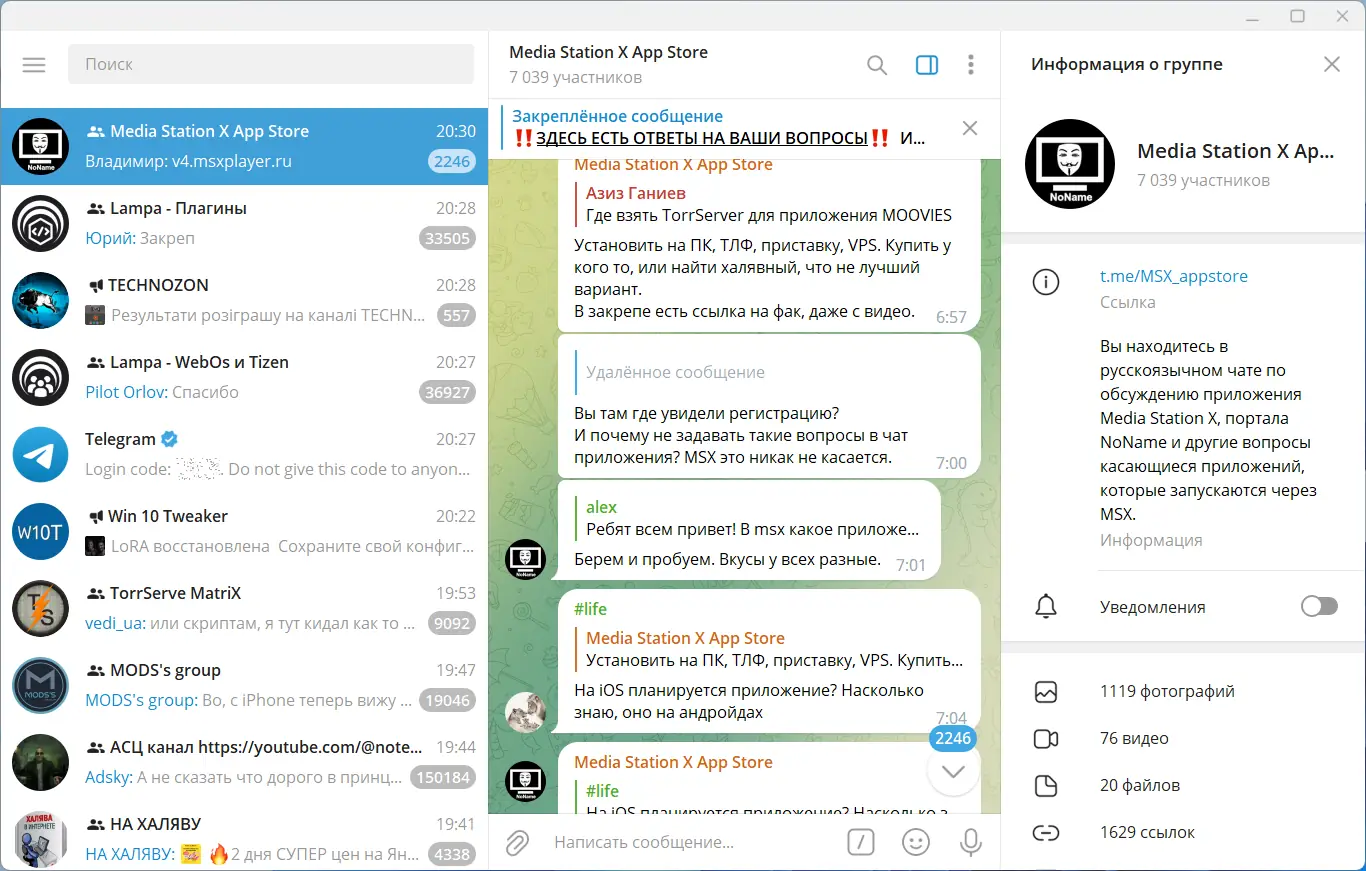This screenshot has height=871, width=1366.
Task: Open the Telegram service notifications chat
Action: [x=240, y=453]
